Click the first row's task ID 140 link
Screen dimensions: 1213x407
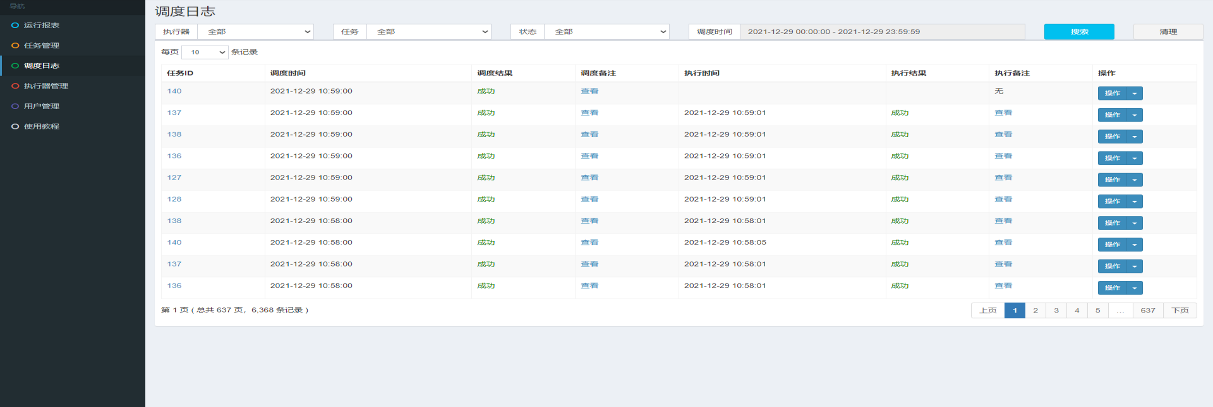(x=174, y=91)
